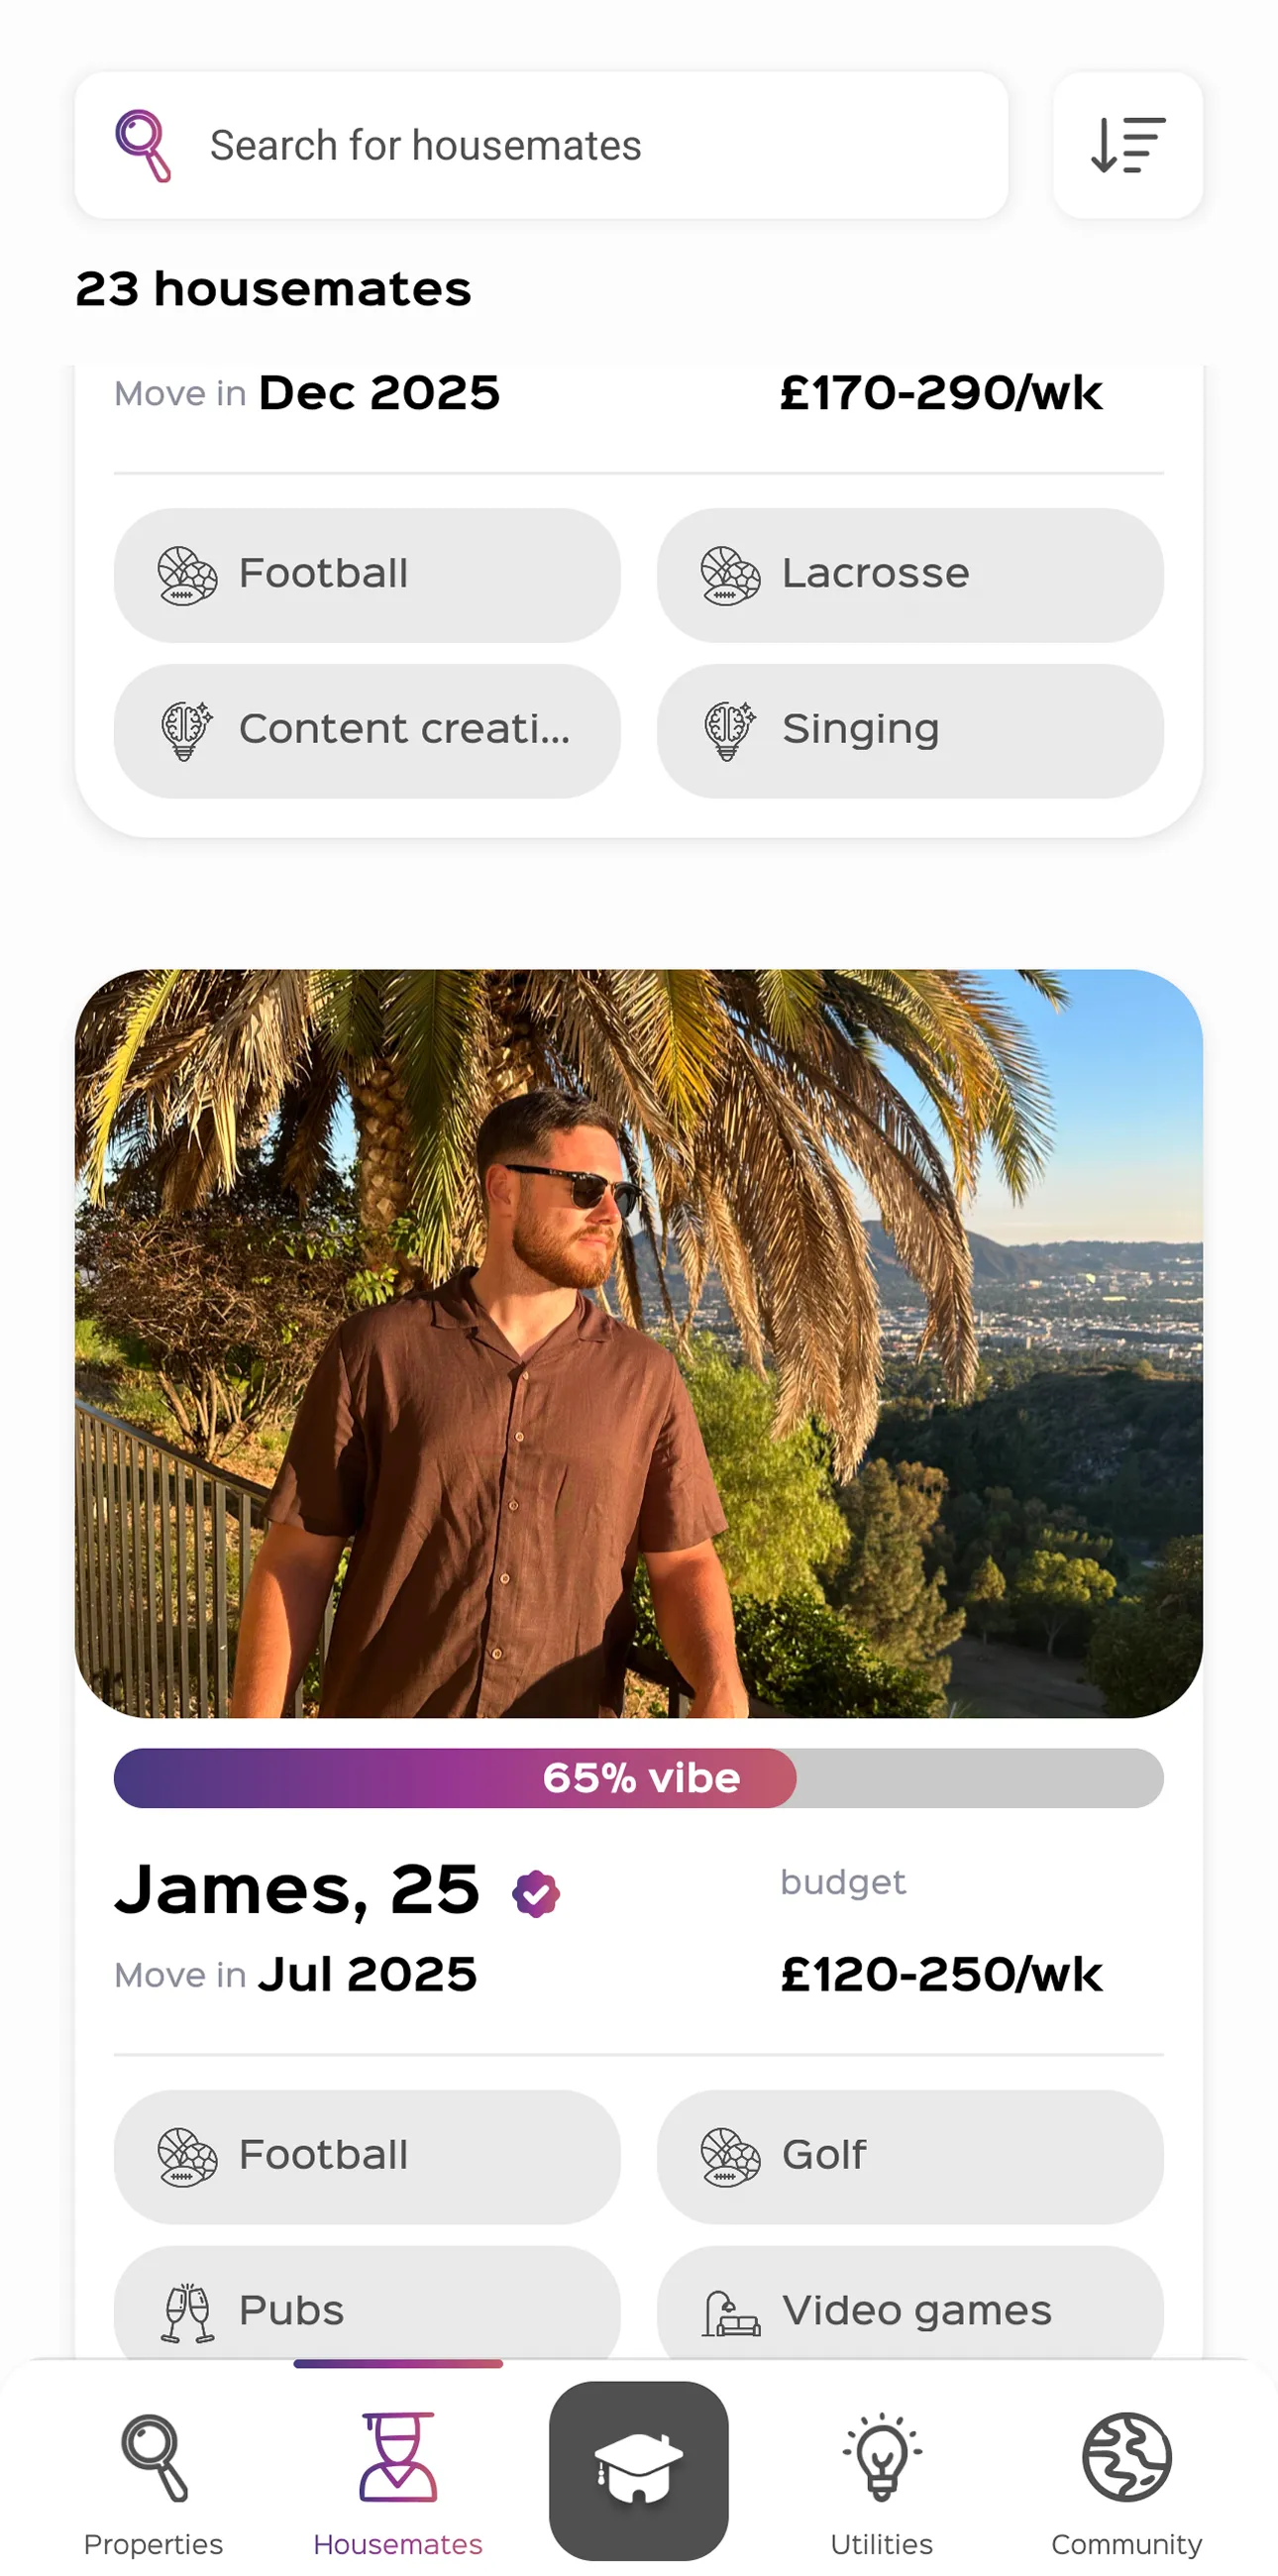Open the sort order options

coord(1127,146)
